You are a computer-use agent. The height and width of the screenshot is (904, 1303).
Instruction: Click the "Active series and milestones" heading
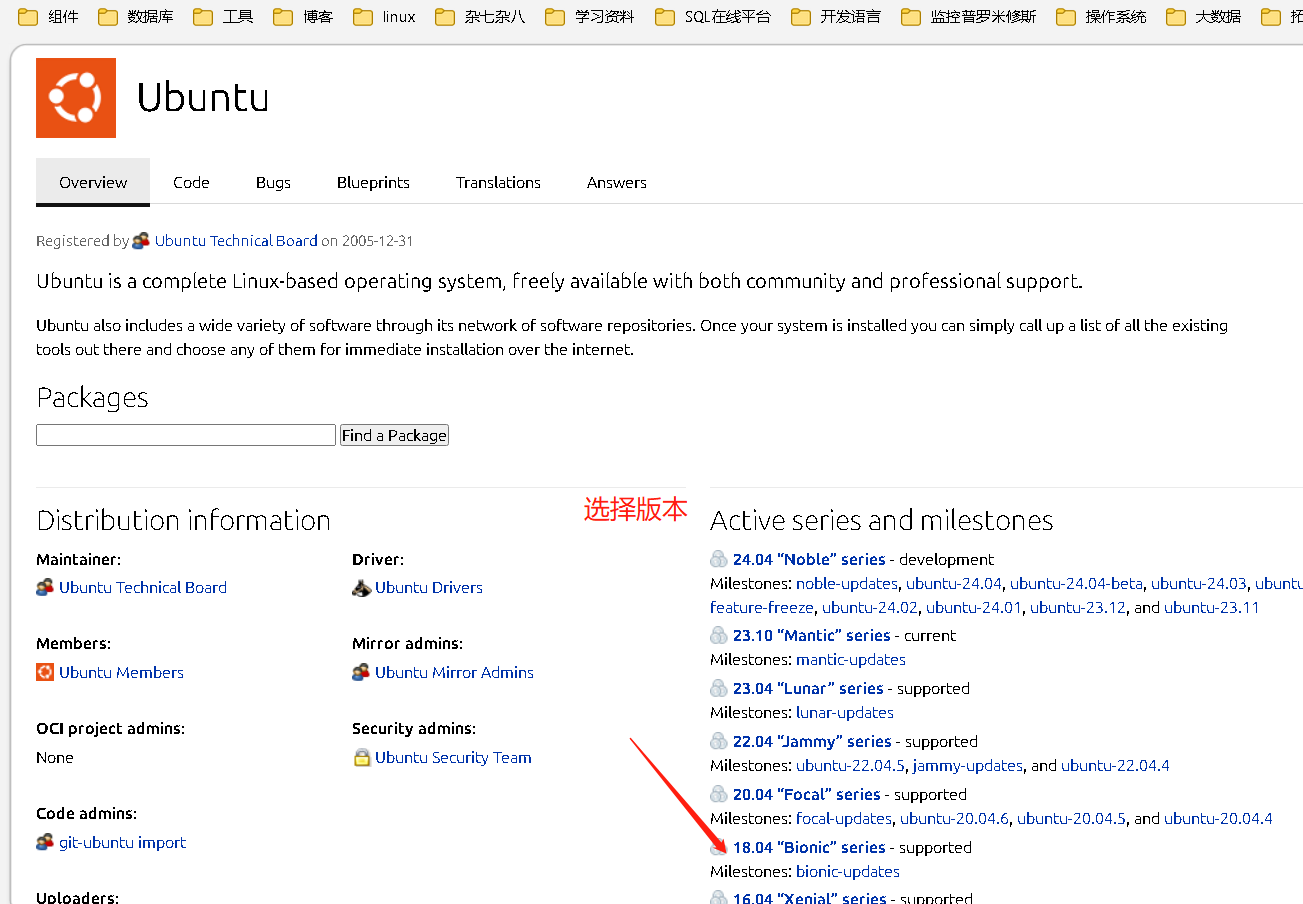(x=881, y=520)
